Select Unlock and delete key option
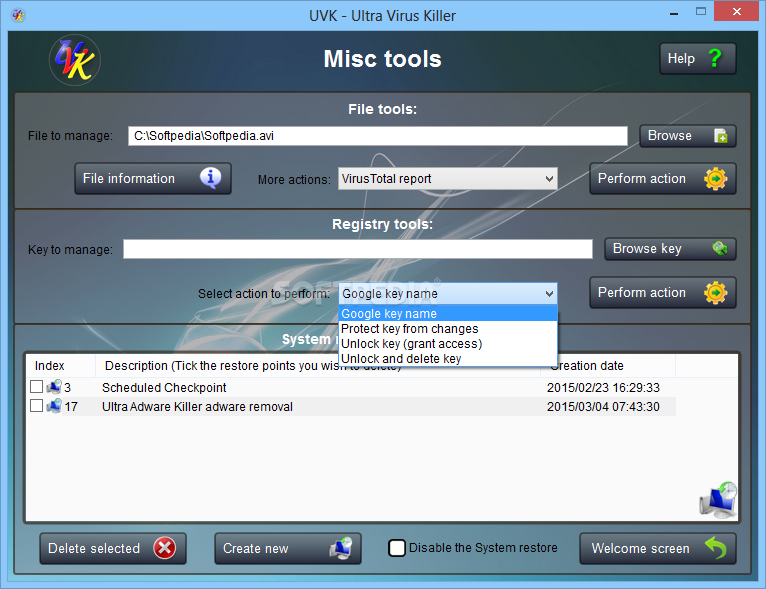This screenshot has height=589, width=766. tap(448, 358)
